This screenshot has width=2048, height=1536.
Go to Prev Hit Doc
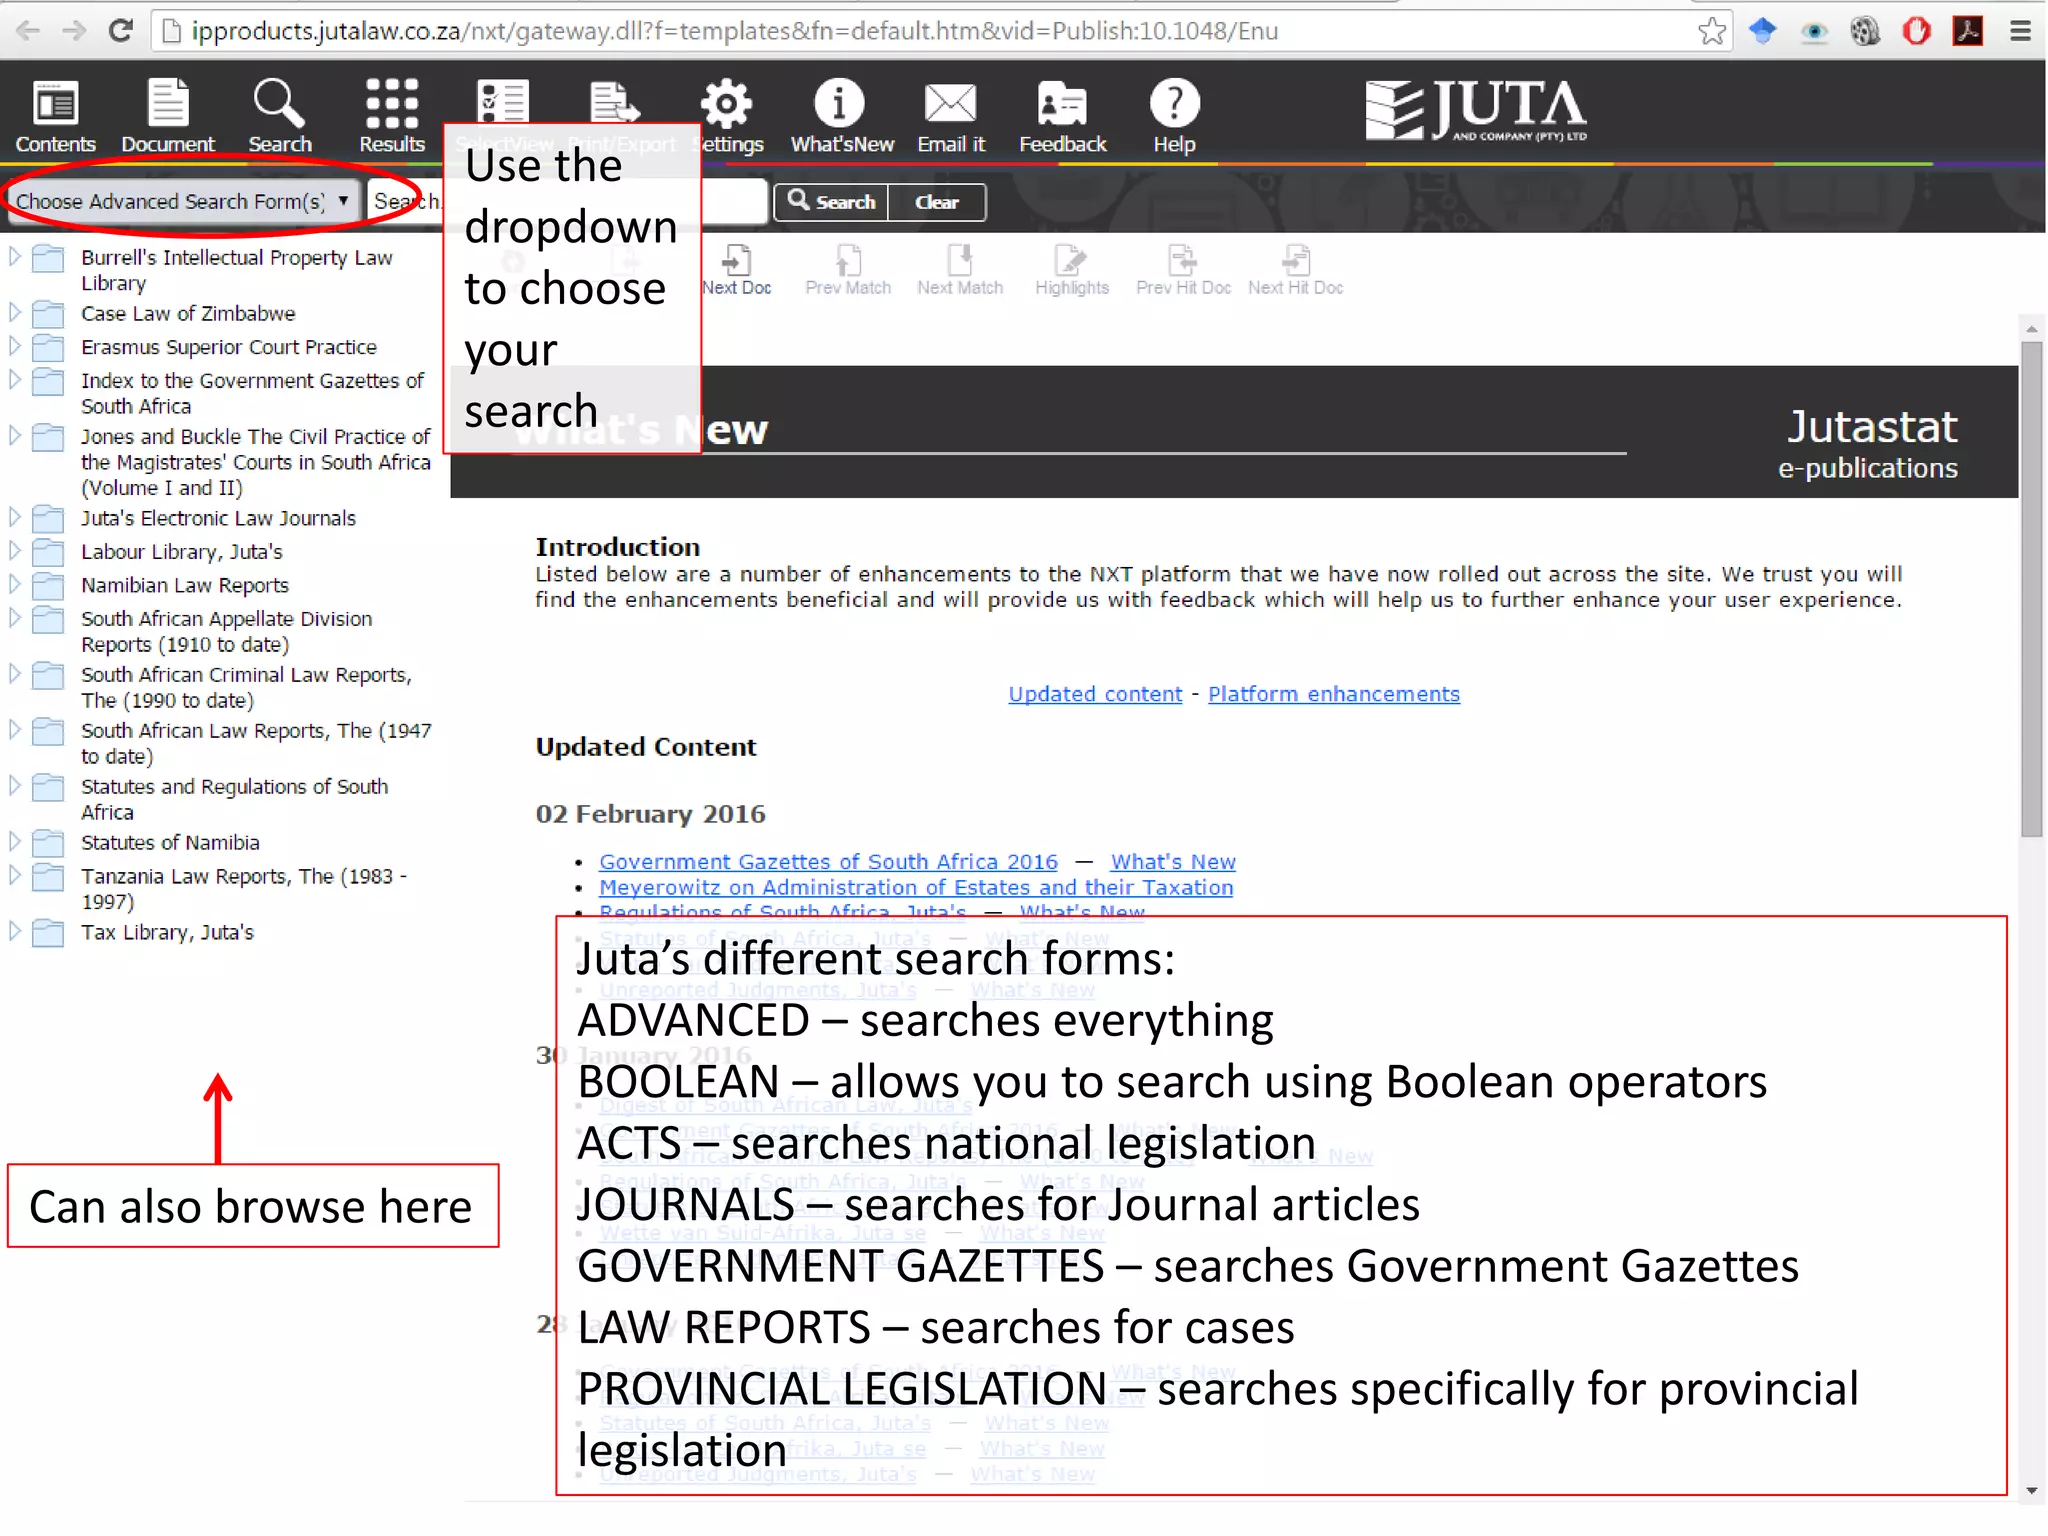1183,271
